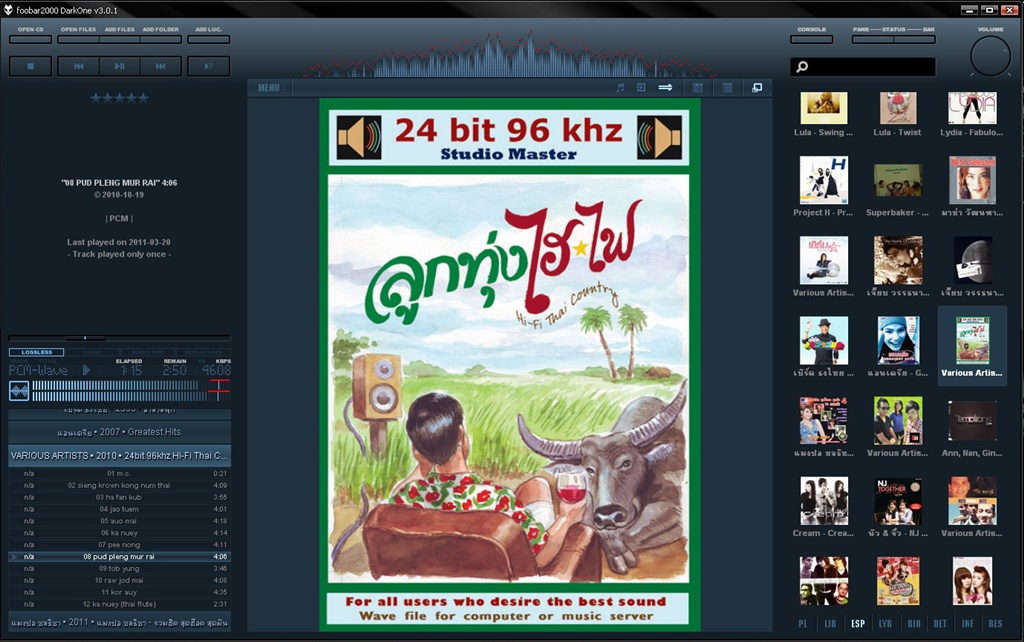The height and width of the screenshot is (642, 1024).
Task: Select track "10 raw jod mai"
Action: tap(120, 580)
